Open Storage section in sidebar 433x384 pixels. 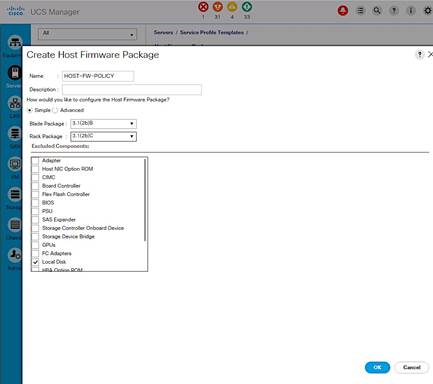pyautogui.click(x=15, y=194)
